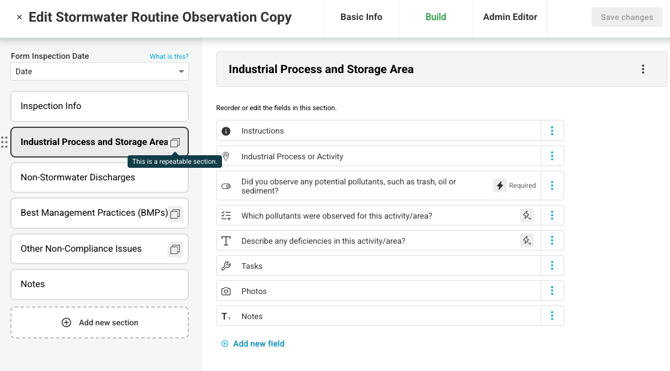Open Photos field options menu
Viewport: 670px width, 371px height.
coord(552,291)
